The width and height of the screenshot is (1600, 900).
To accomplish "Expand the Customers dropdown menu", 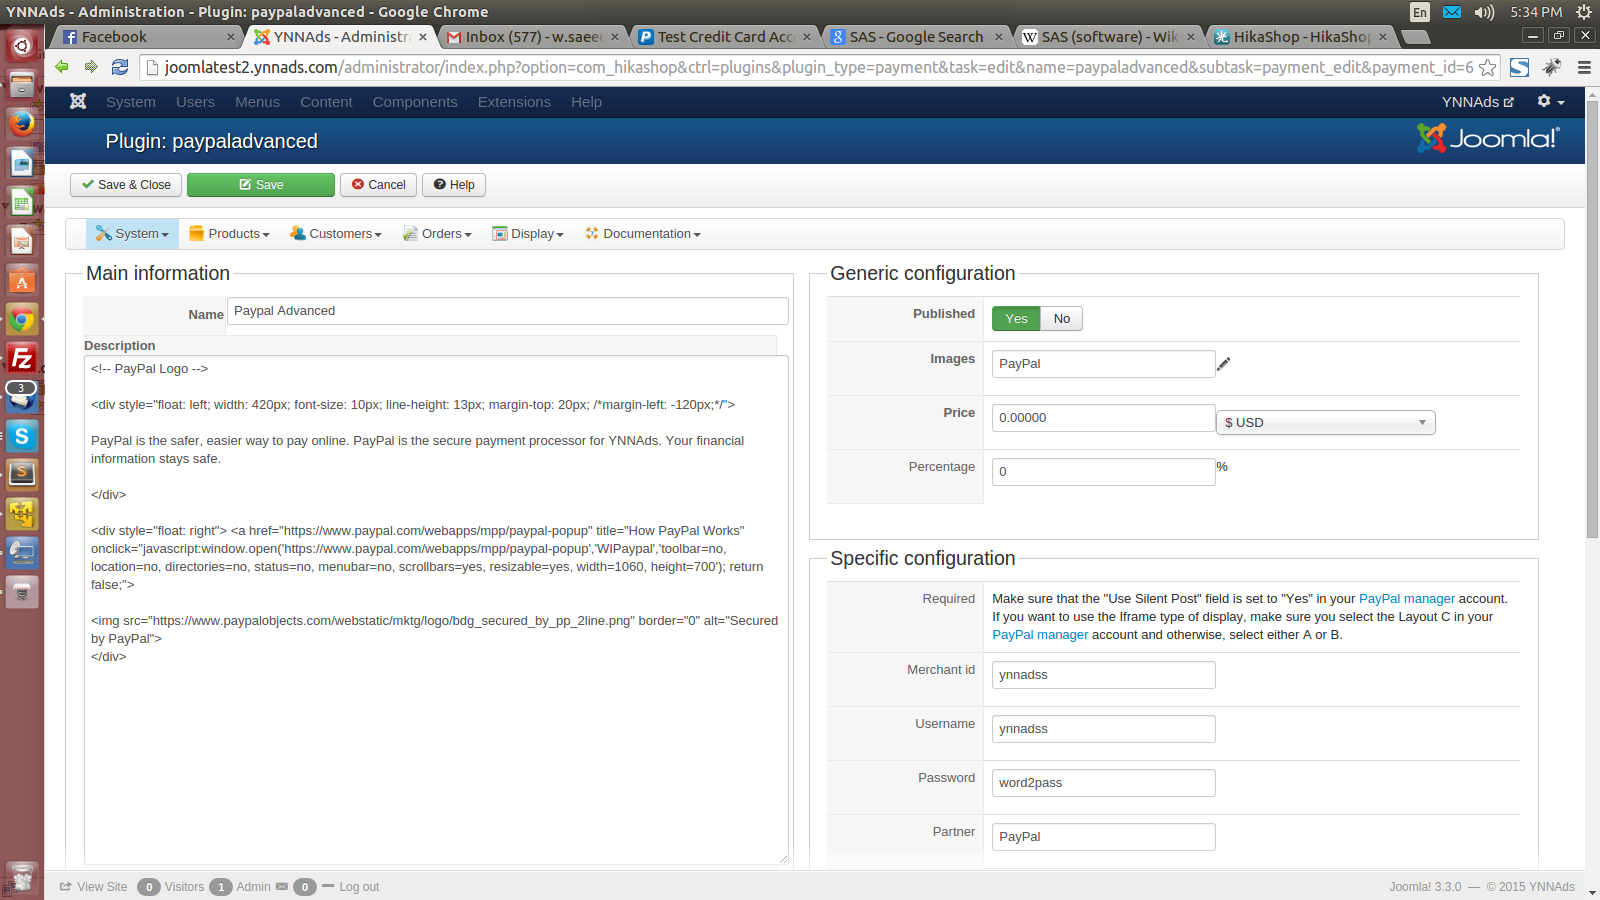I will point(336,234).
